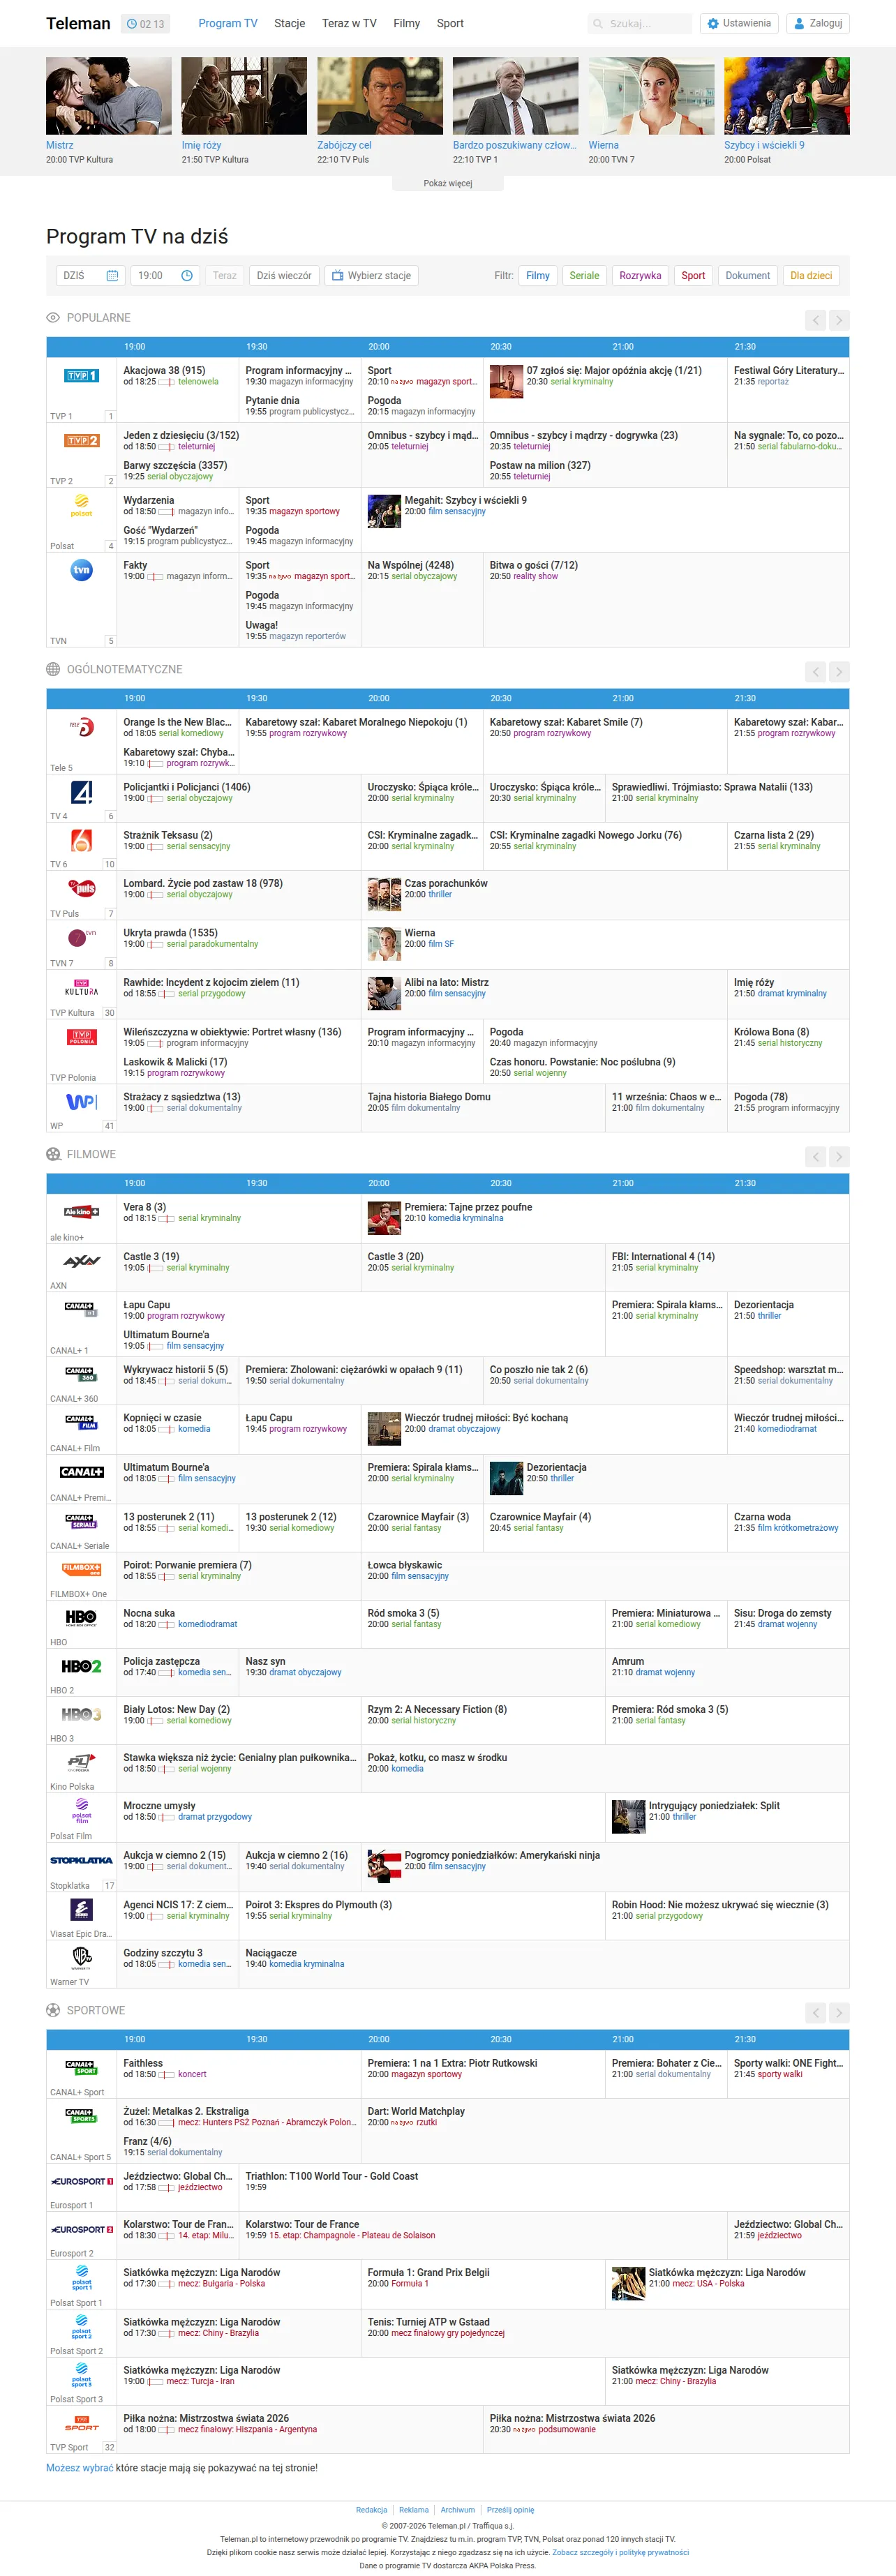Image resolution: width=896 pixels, height=2576 pixels.
Task: Move the Filmowe schedule to later hours
Action: (x=839, y=1157)
